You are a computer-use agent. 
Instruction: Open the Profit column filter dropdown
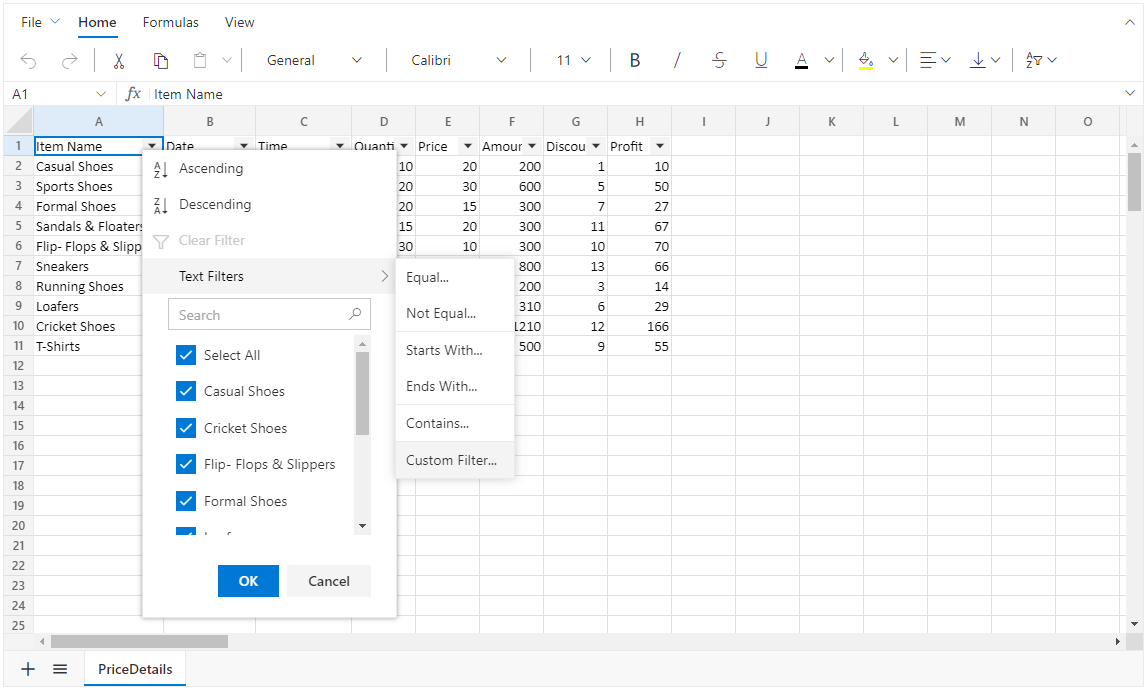[x=659, y=147]
